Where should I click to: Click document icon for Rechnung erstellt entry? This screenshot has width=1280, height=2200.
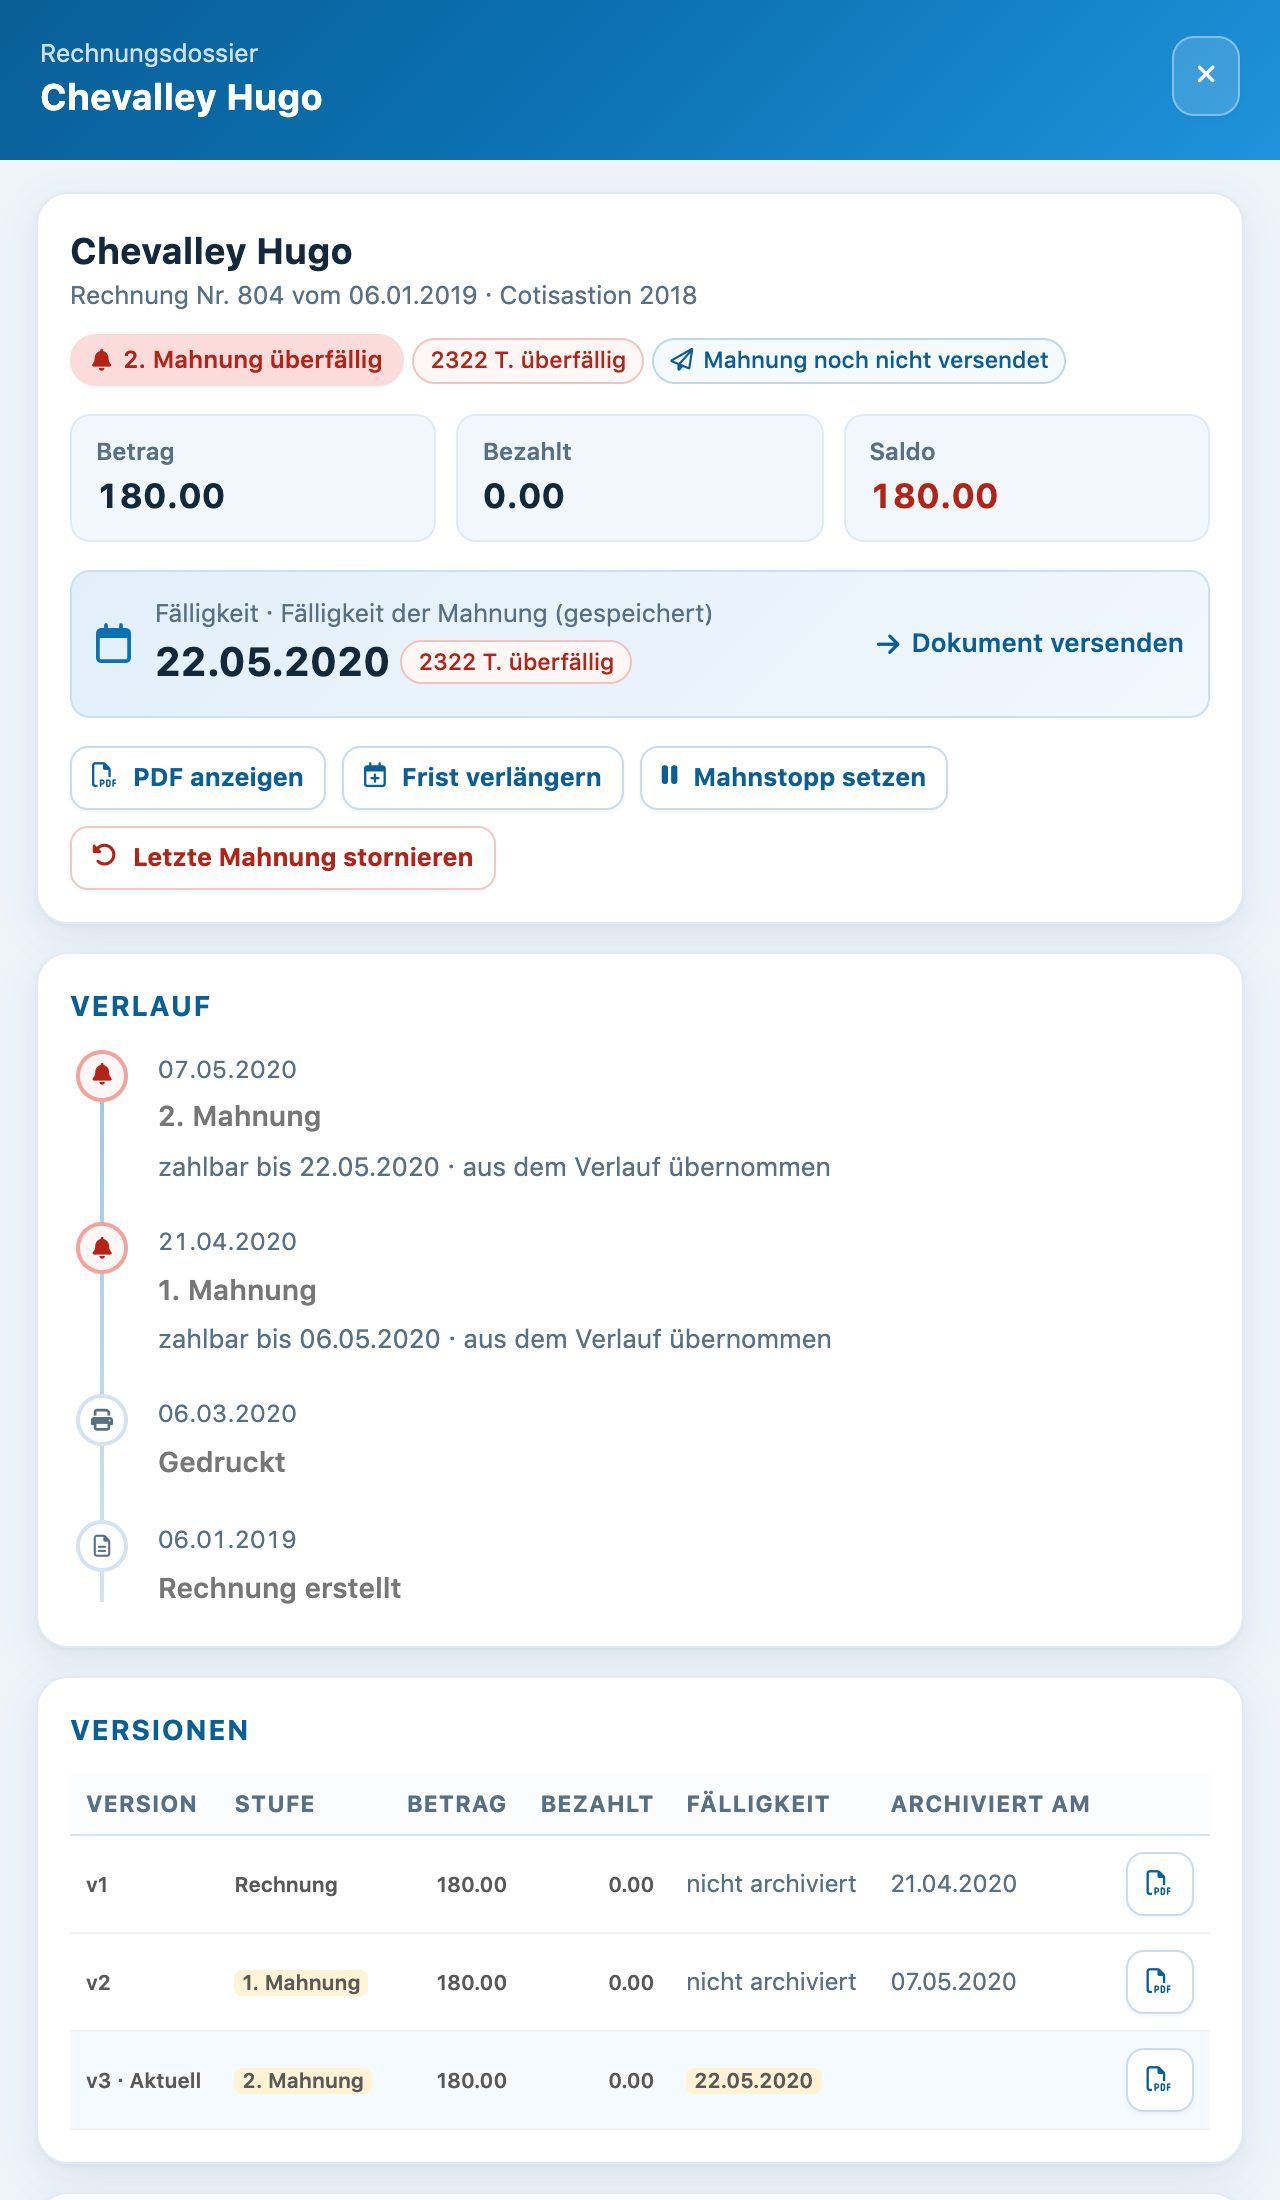click(102, 1546)
